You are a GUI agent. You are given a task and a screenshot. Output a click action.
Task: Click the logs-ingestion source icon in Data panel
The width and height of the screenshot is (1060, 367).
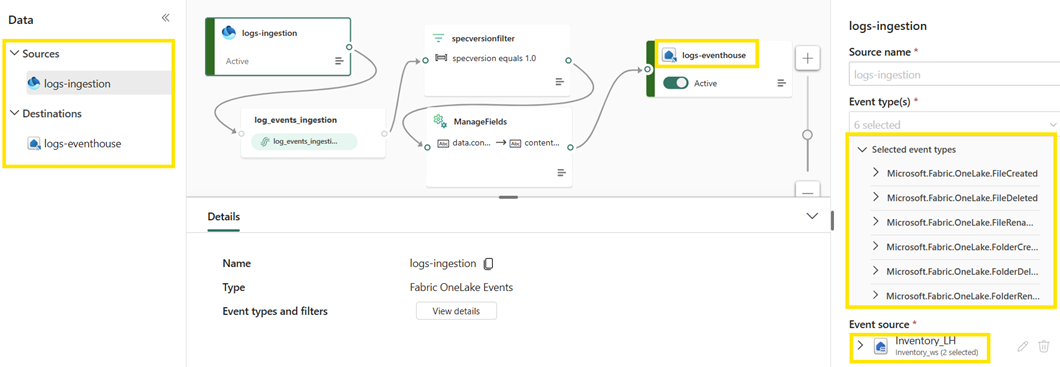pyautogui.click(x=34, y=83)
